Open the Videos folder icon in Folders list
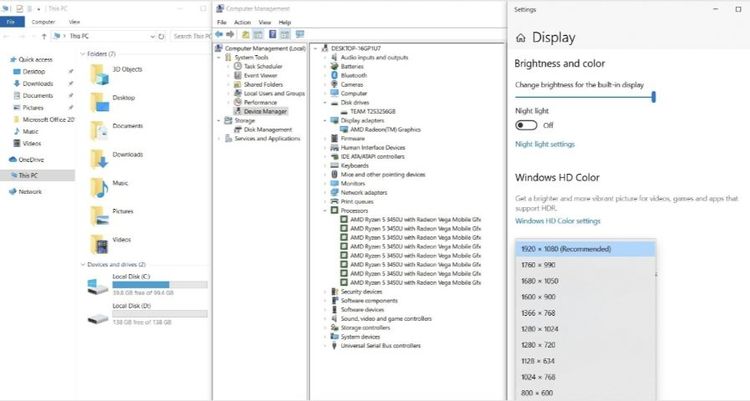 tap(99, 244)
